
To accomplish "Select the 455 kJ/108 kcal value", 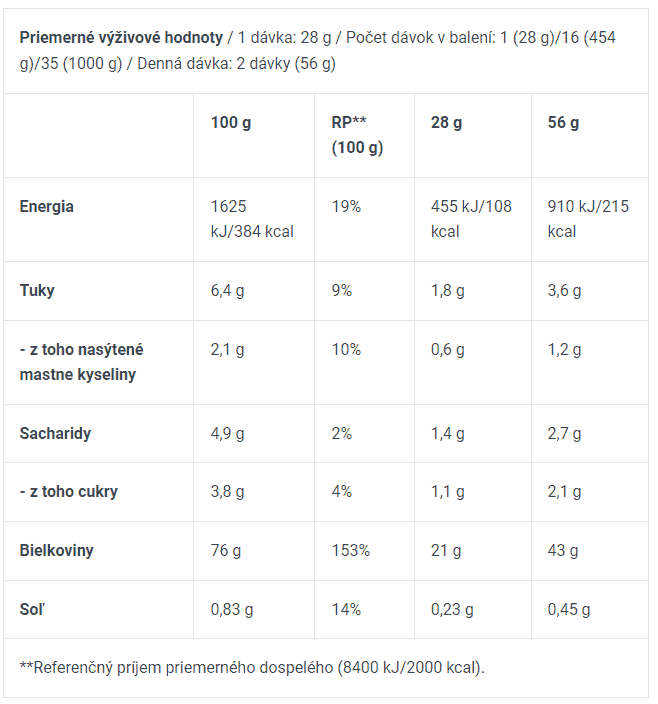I will pos(471,219).
